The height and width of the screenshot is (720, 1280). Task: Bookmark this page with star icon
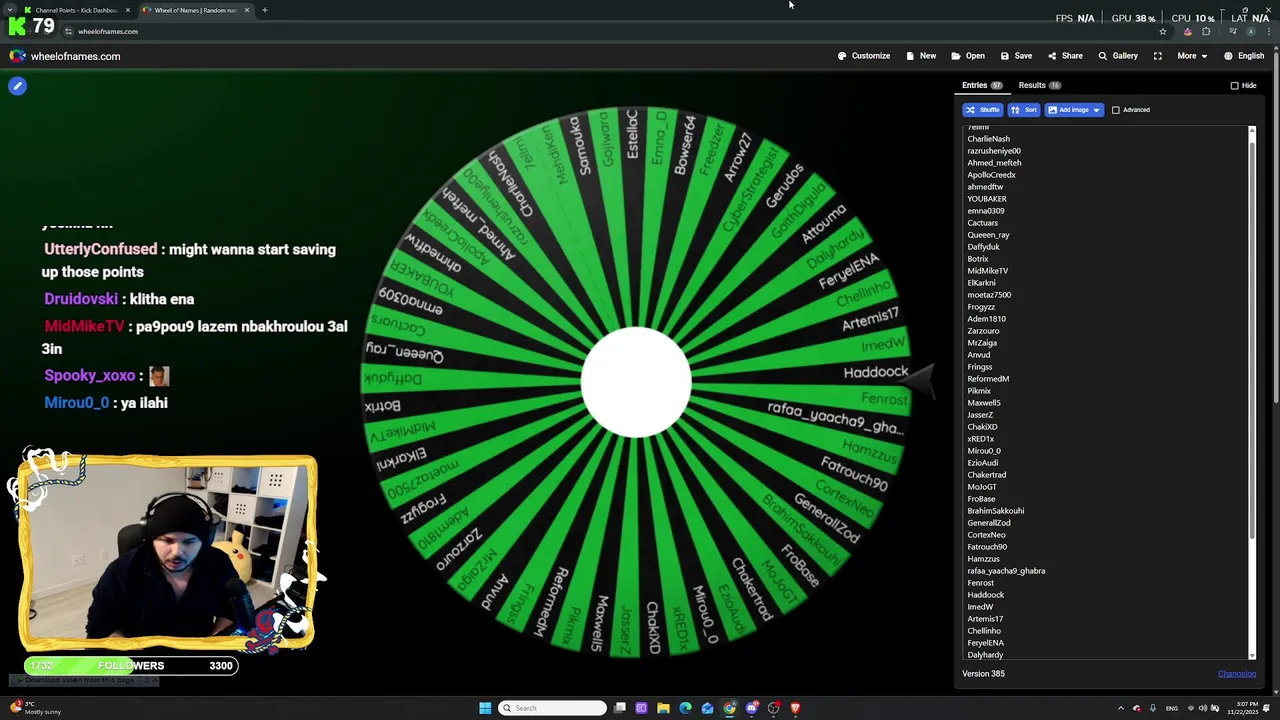[x=1162, y=31]
